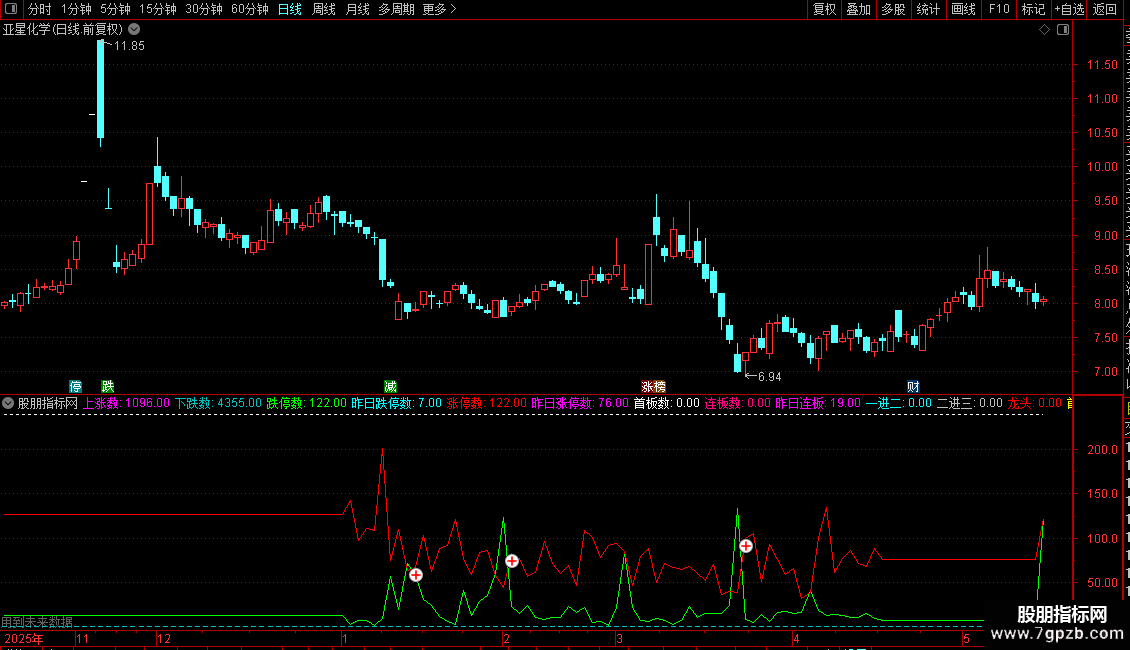Screen dimensions: 1130x650
Task: Toggle 复权 price adjustment
Action: point(824,9)
